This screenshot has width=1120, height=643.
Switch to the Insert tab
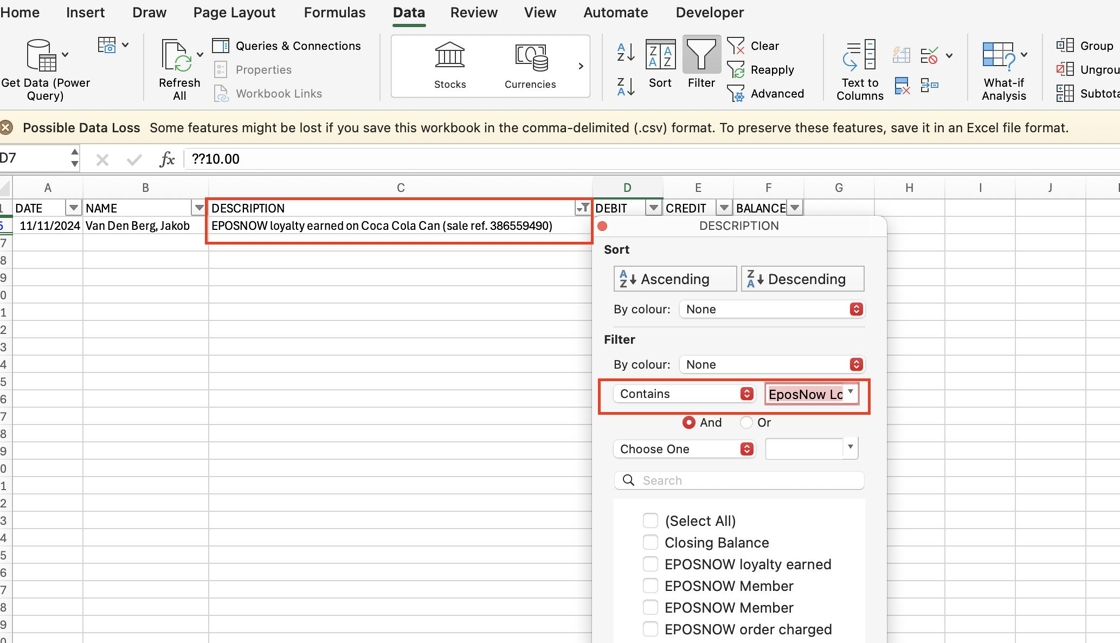[x=85, y=13]
